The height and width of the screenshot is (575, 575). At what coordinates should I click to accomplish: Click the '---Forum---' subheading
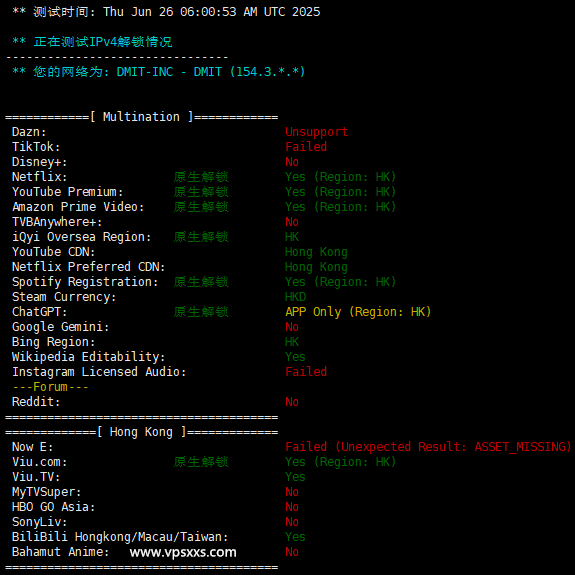pyautogui.click(x=50, y=387)
